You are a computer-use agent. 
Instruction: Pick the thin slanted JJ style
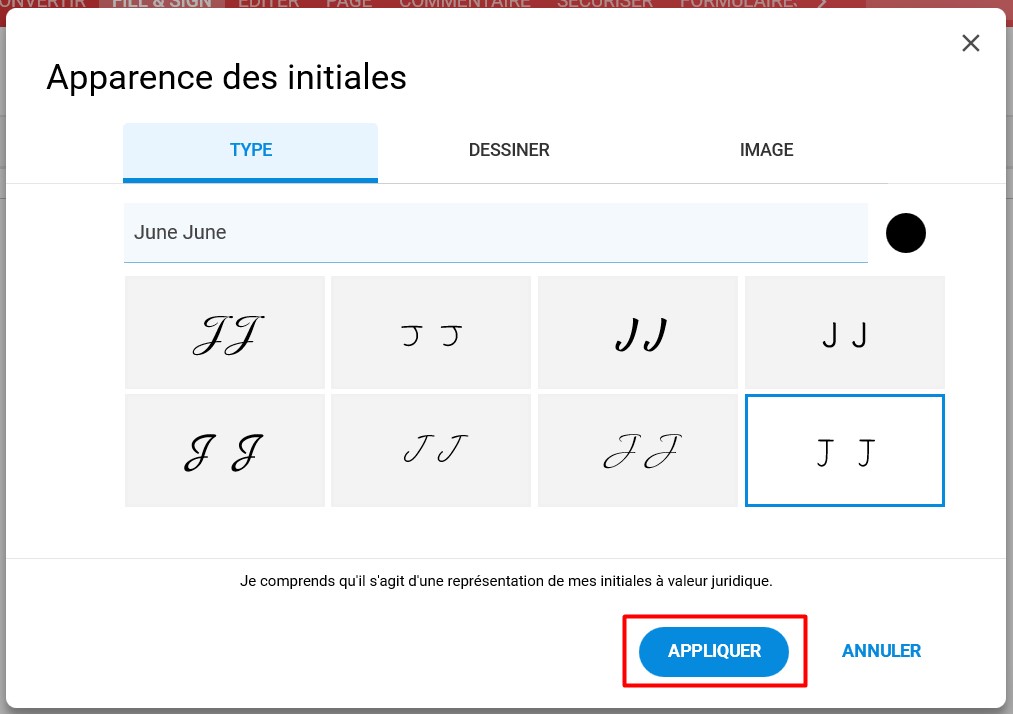431,450
